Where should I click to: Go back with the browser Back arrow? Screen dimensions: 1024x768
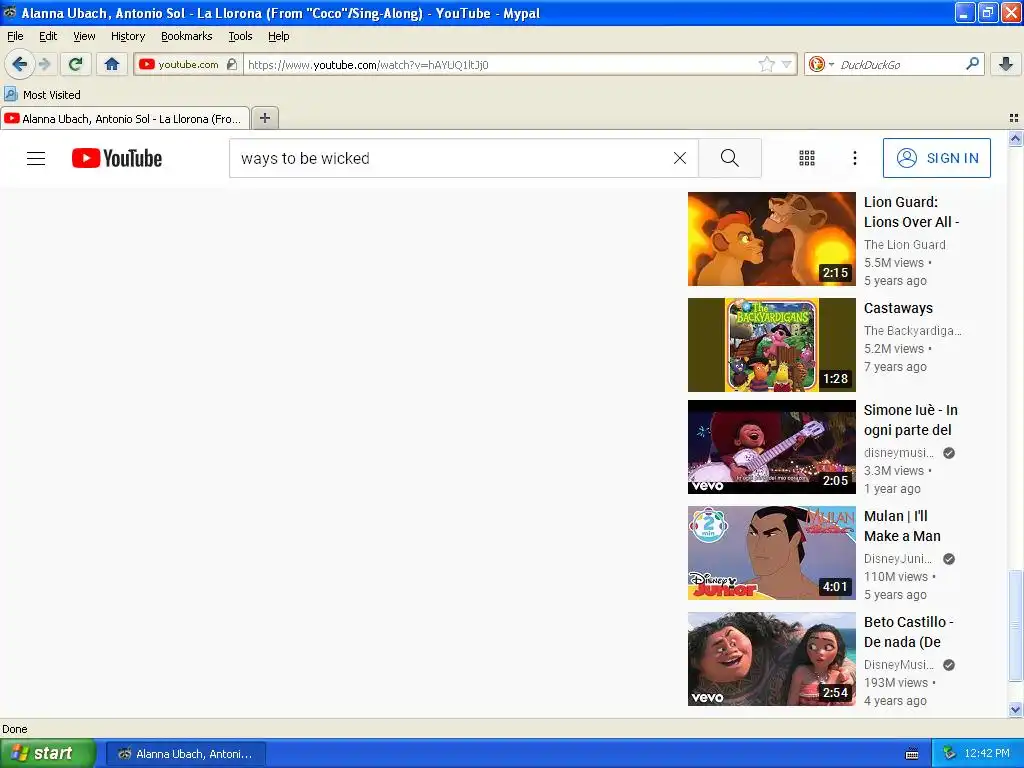[19, 64]
